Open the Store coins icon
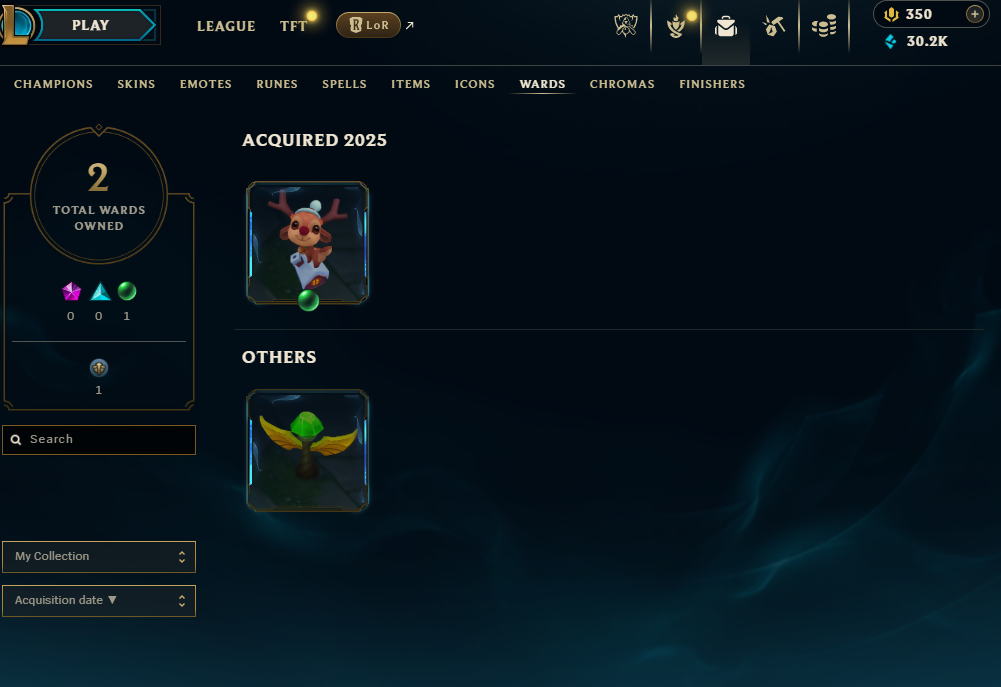The width and height of the screenshot is (1001, 687). 824,27
